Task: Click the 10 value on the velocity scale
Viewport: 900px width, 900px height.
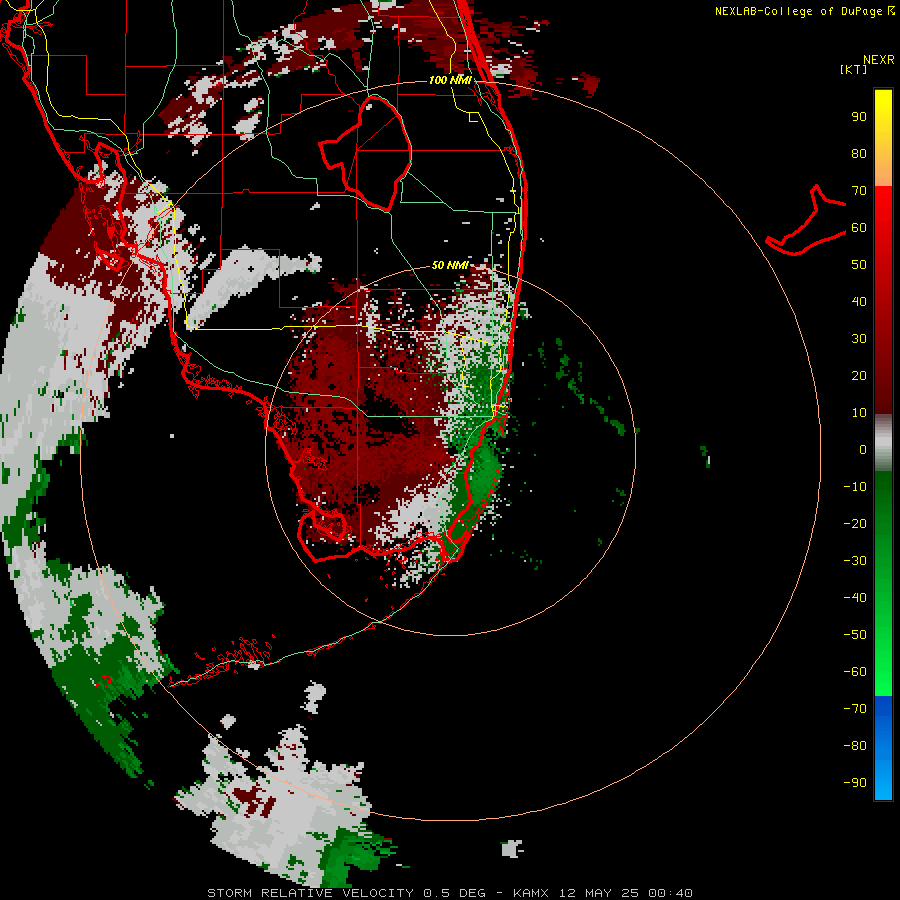Action: tap(859, 413)
